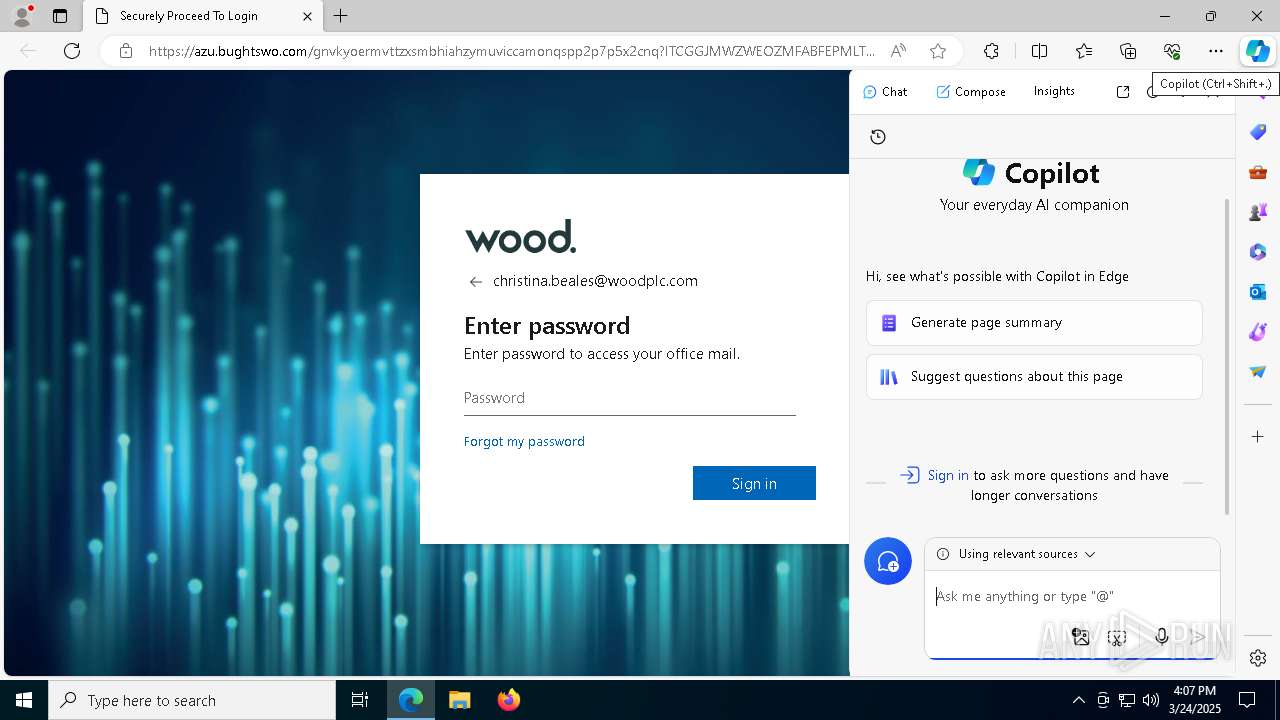Start a new Copilot topic button
The height and width of the screenshot is (720, 1280).
coord(888,562)
